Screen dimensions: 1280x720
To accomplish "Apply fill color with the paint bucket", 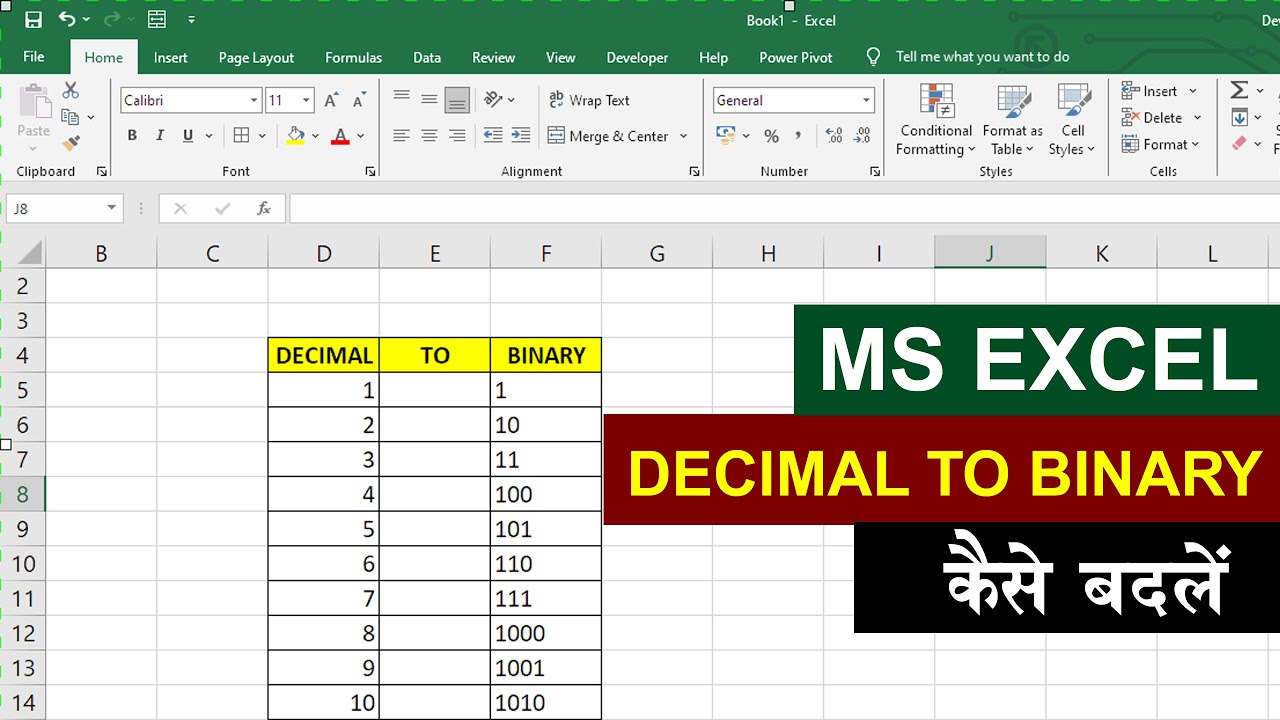I will point(295,135).
